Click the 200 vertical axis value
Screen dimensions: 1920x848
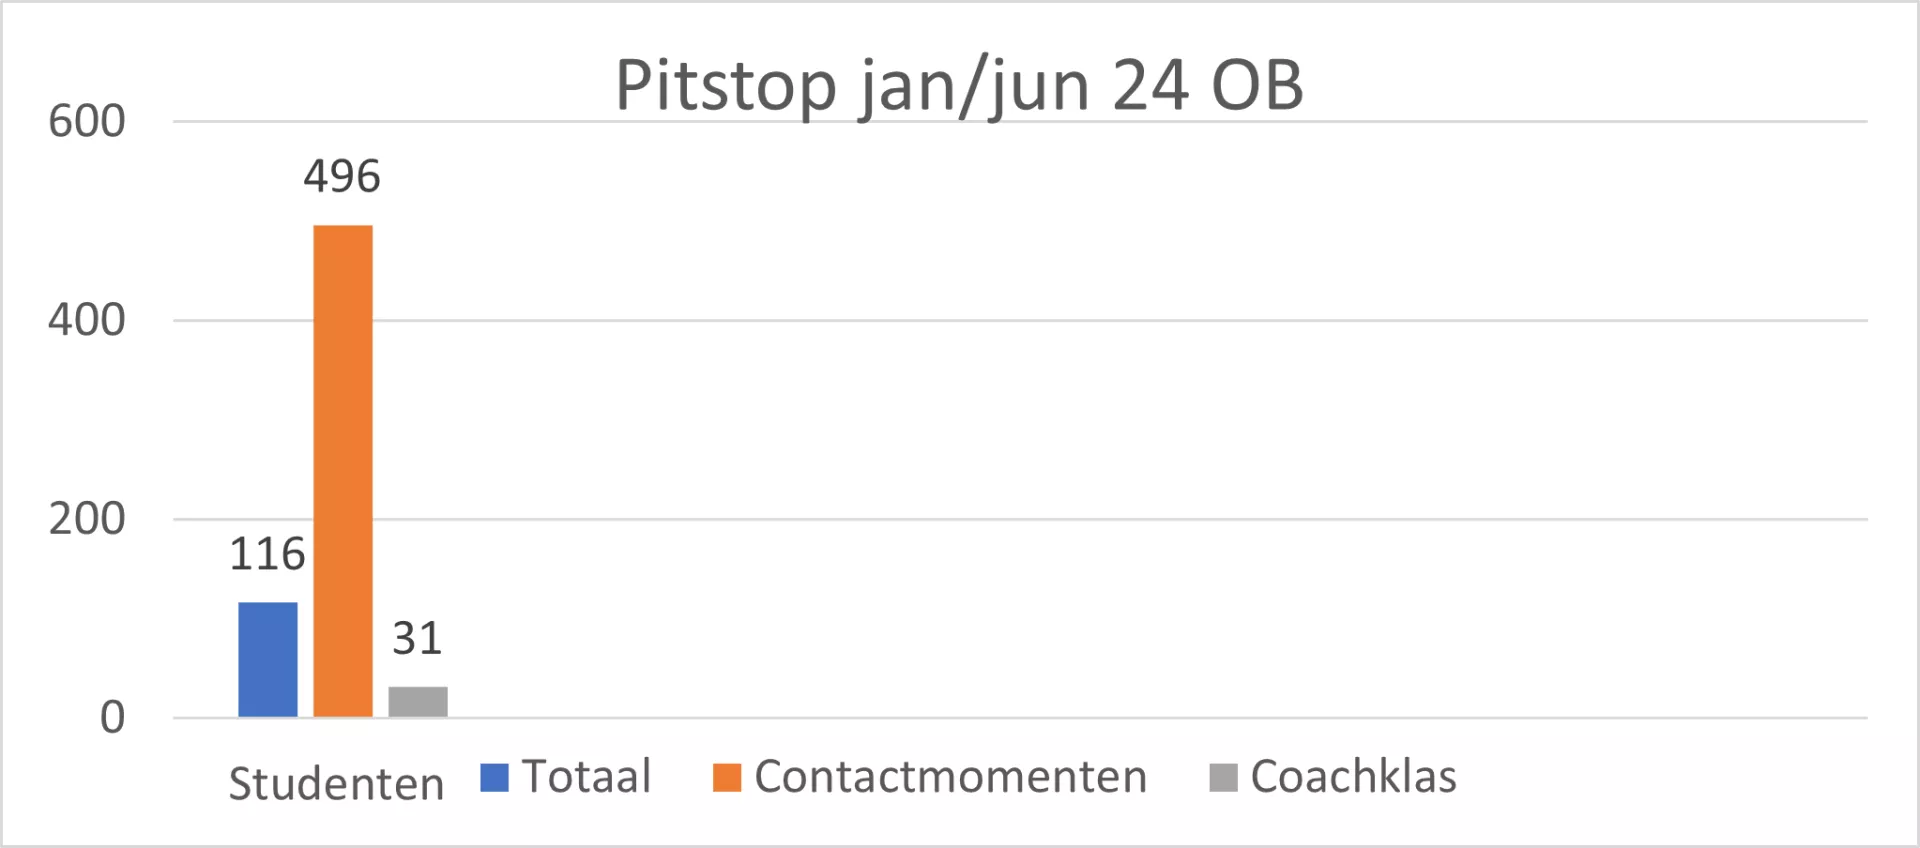[x=87, y=519]
